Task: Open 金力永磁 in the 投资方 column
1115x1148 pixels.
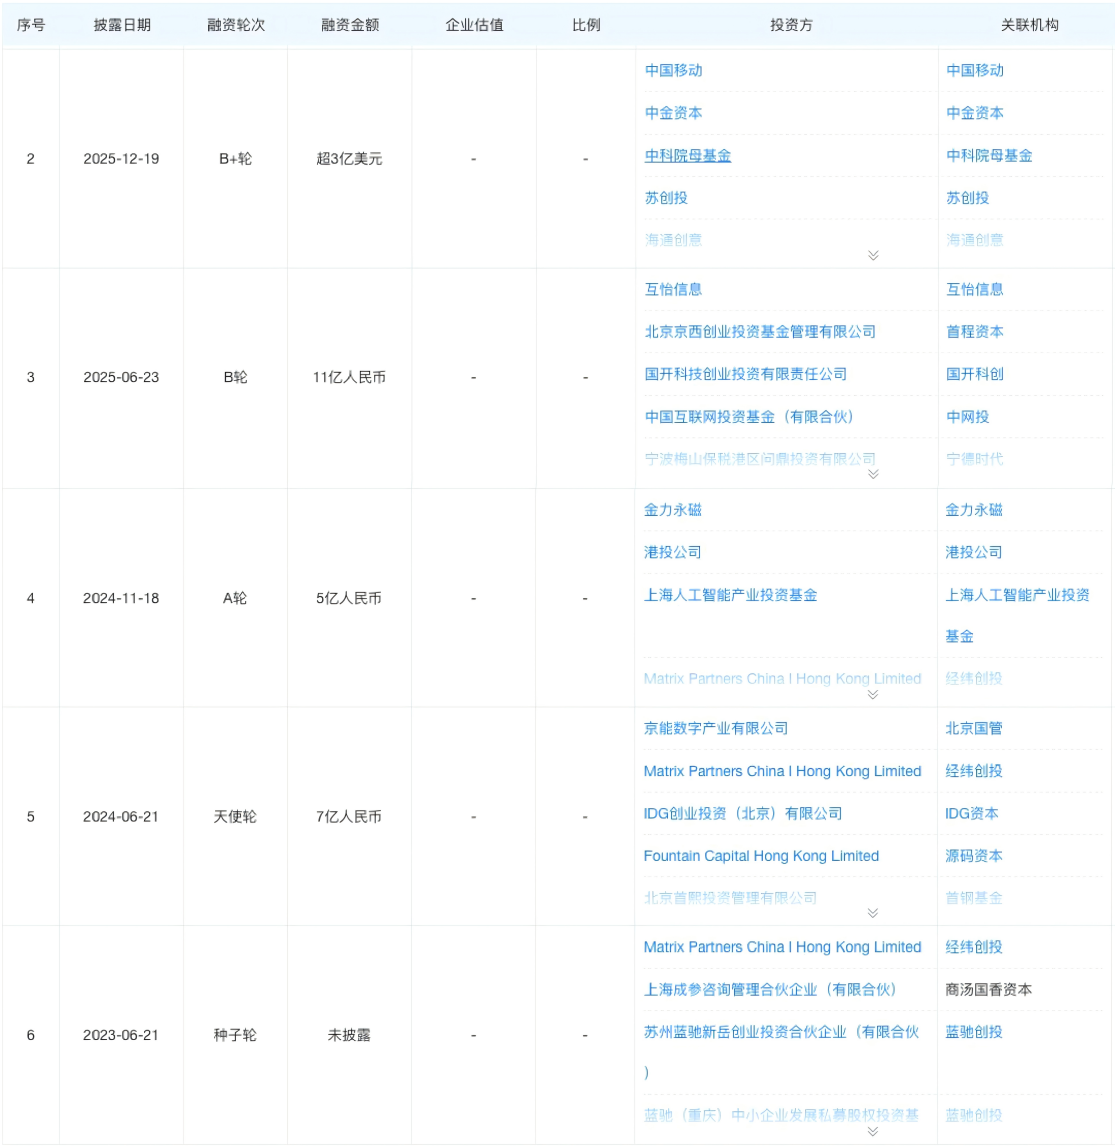Action: [673, 510]
